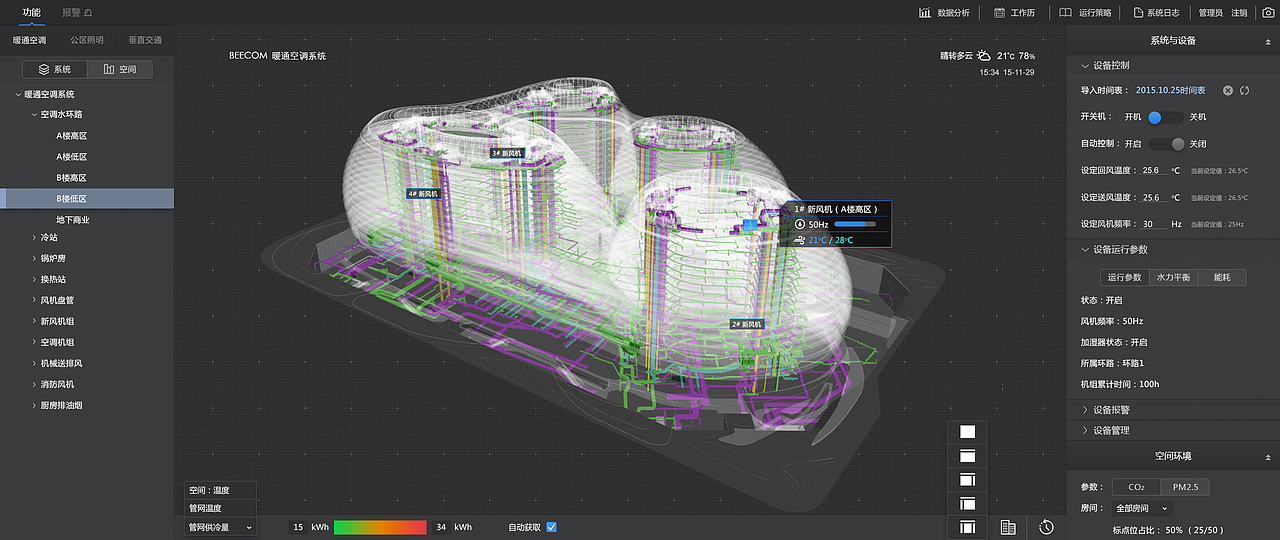The height and width of the screenshot is (540, 1280).
Task: Click the 4# 新风机 marker on building
Action: click(x=423, y=193)
